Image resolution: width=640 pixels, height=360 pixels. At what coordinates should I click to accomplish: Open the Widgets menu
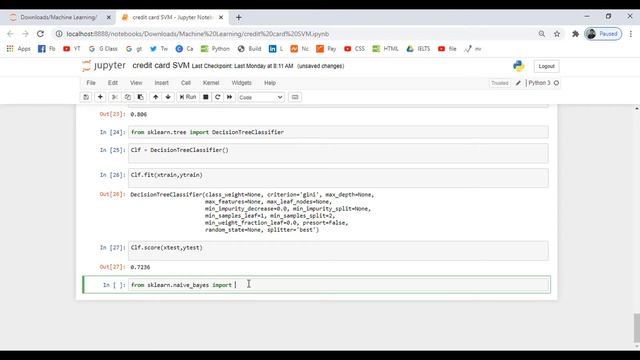click(242, 83)
